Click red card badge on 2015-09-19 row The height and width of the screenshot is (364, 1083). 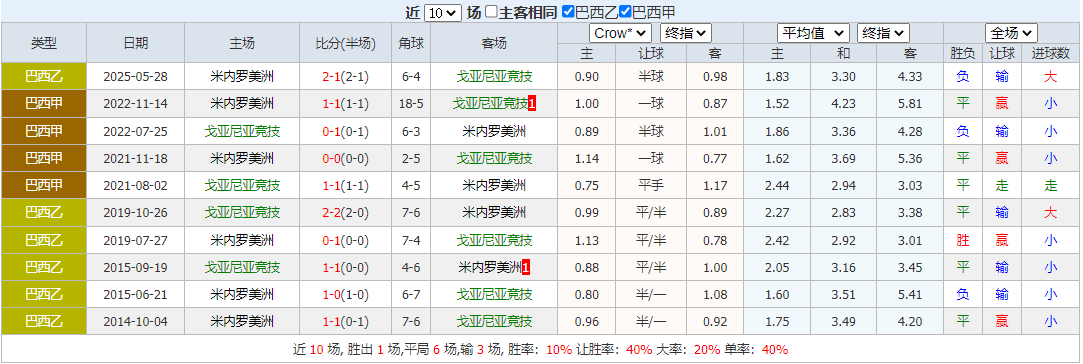click(526, 267)
